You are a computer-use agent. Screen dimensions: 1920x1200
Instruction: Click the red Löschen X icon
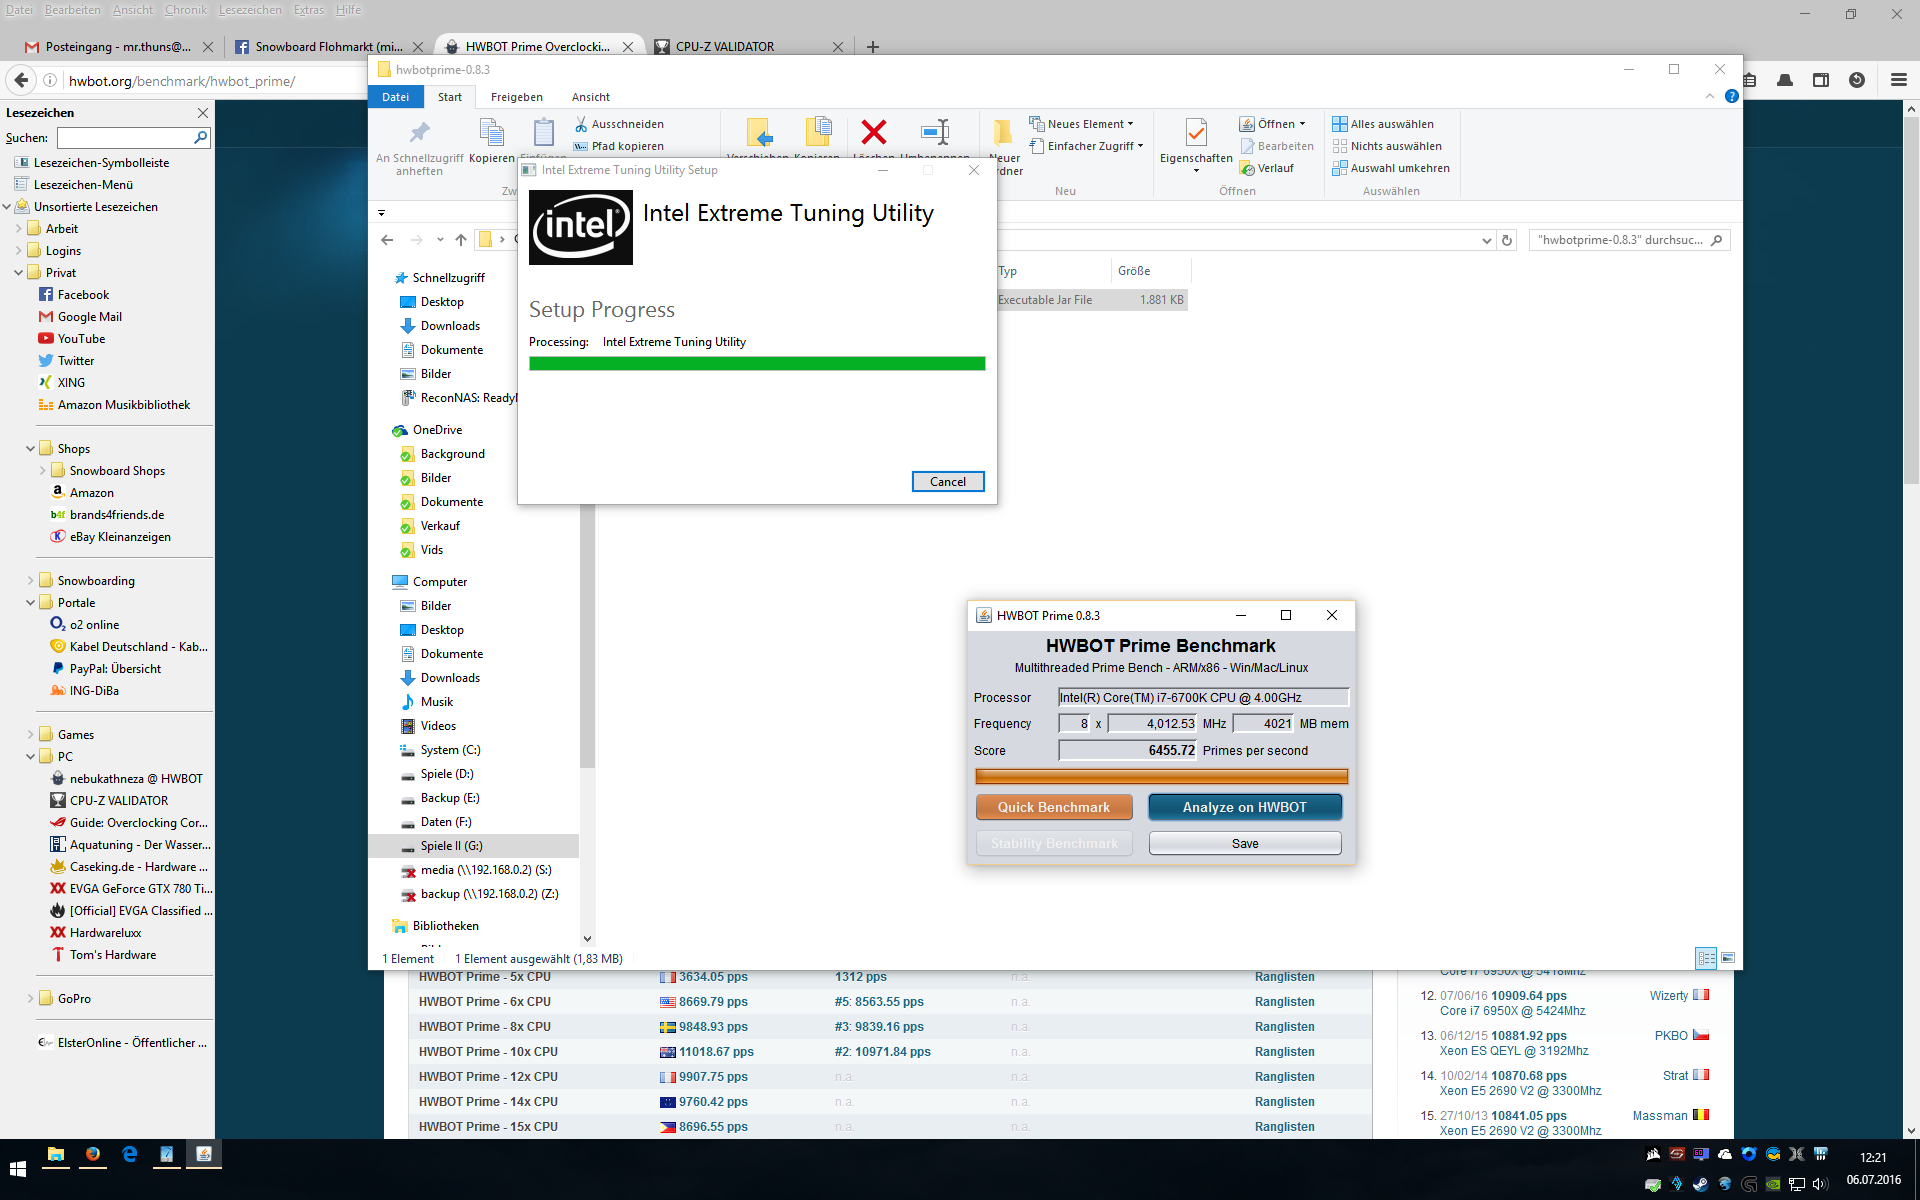click(x=874, y=132)
